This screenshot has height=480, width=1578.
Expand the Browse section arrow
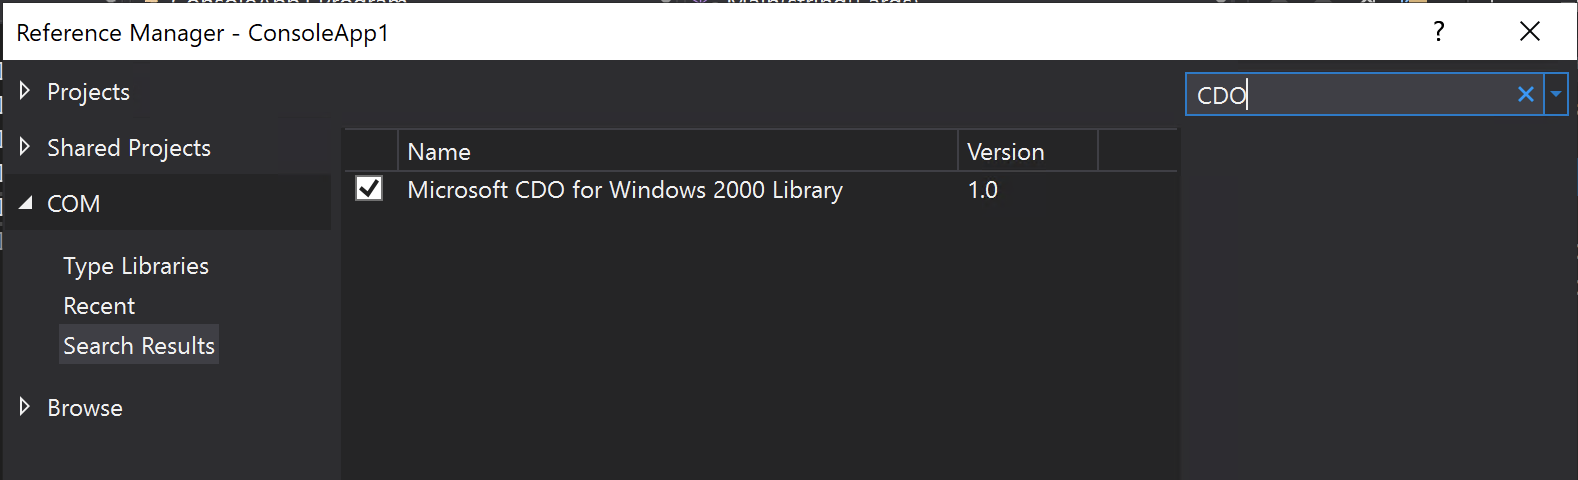25,407
